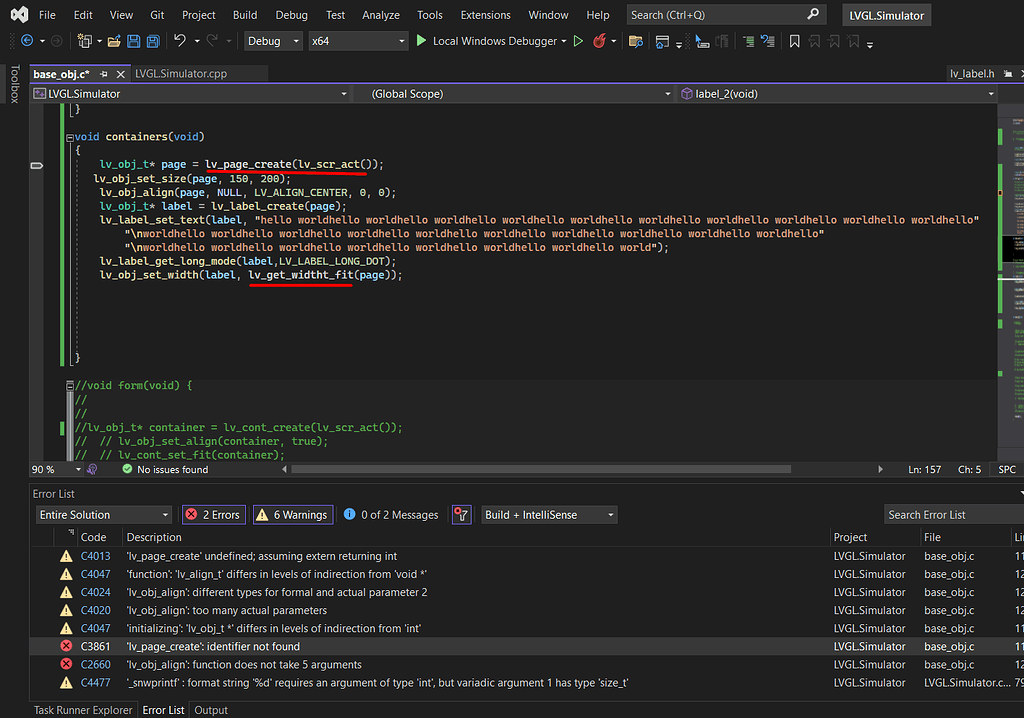Open the (Global Scope) dropdown

point(513,94)
